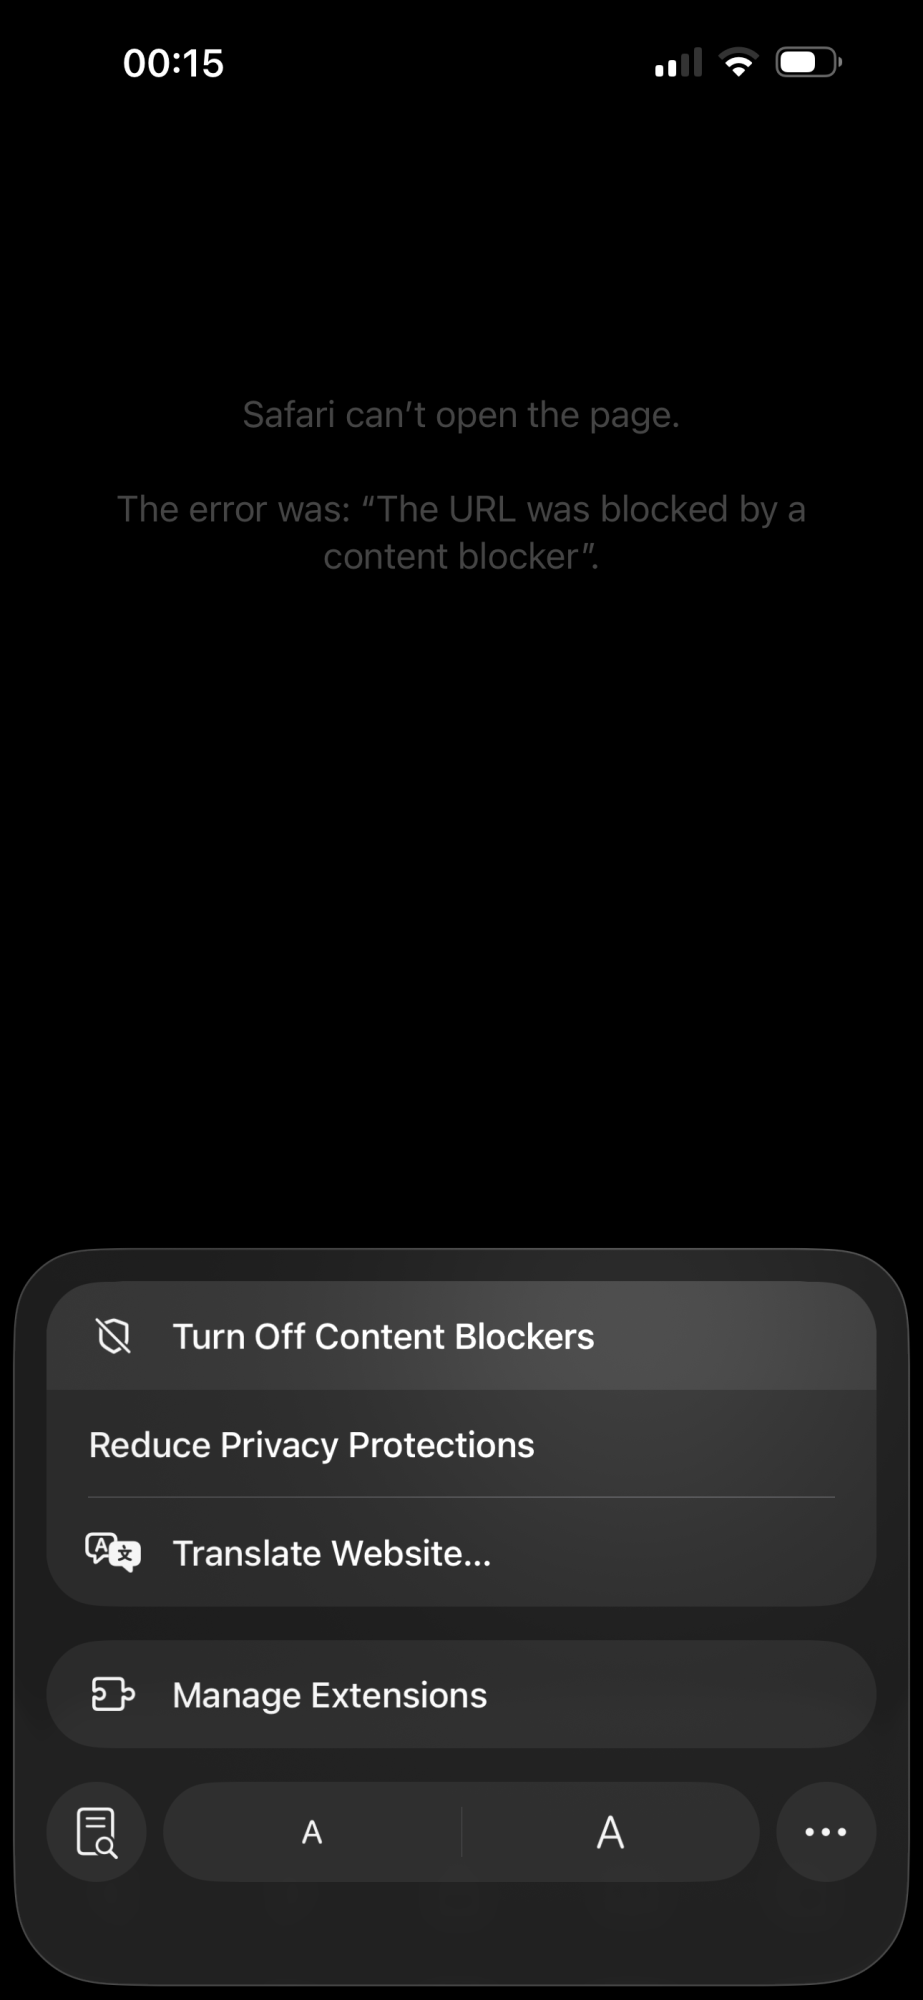The height and width of the screenshot is (2000, 923).
Task: Tap the crossed-out shield icon for content blockers
Action: [x=114, y=1336]
